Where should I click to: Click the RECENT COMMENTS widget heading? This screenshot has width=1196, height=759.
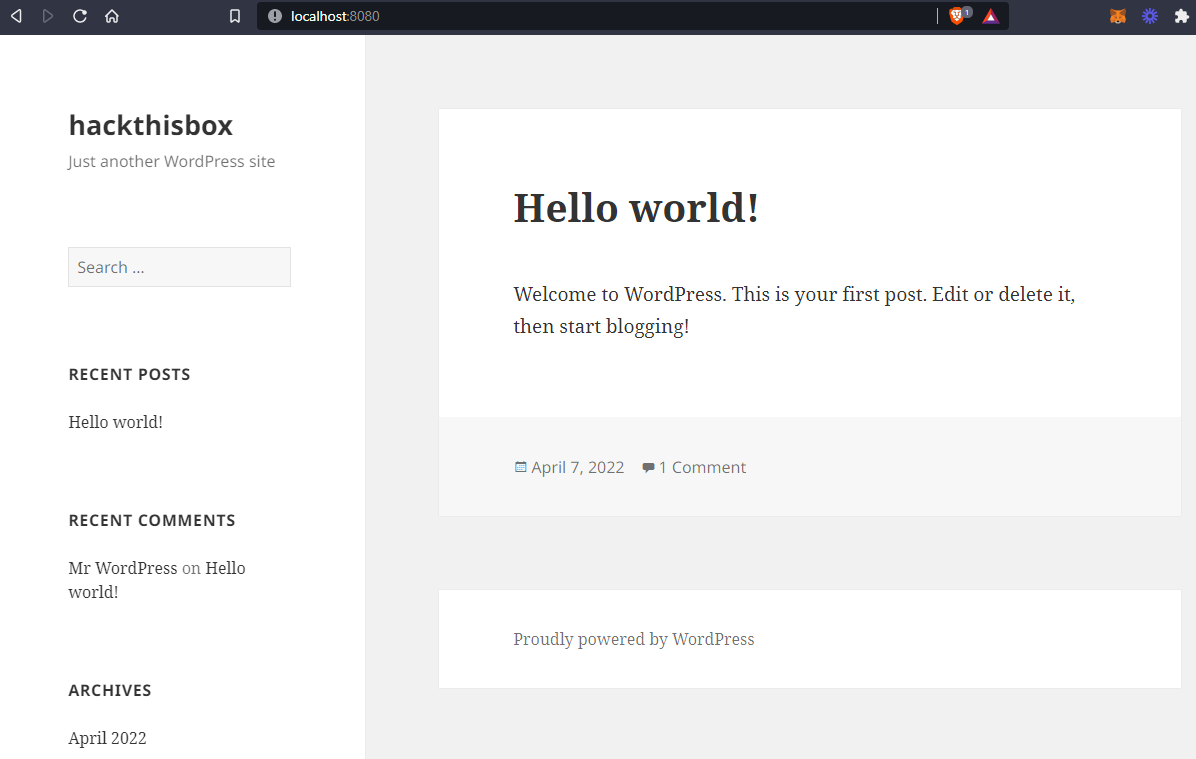coord(152,520)
